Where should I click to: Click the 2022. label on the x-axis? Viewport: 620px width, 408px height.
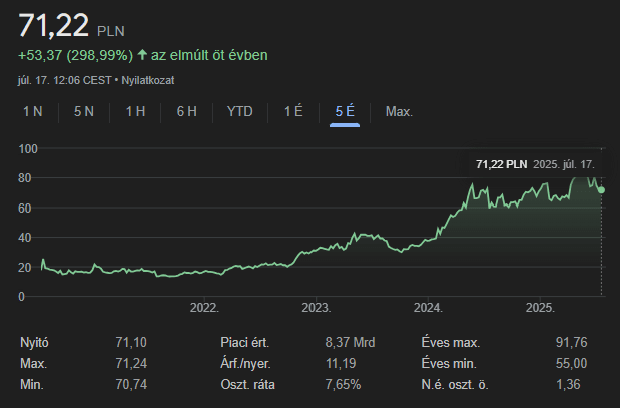pos(203,308)
